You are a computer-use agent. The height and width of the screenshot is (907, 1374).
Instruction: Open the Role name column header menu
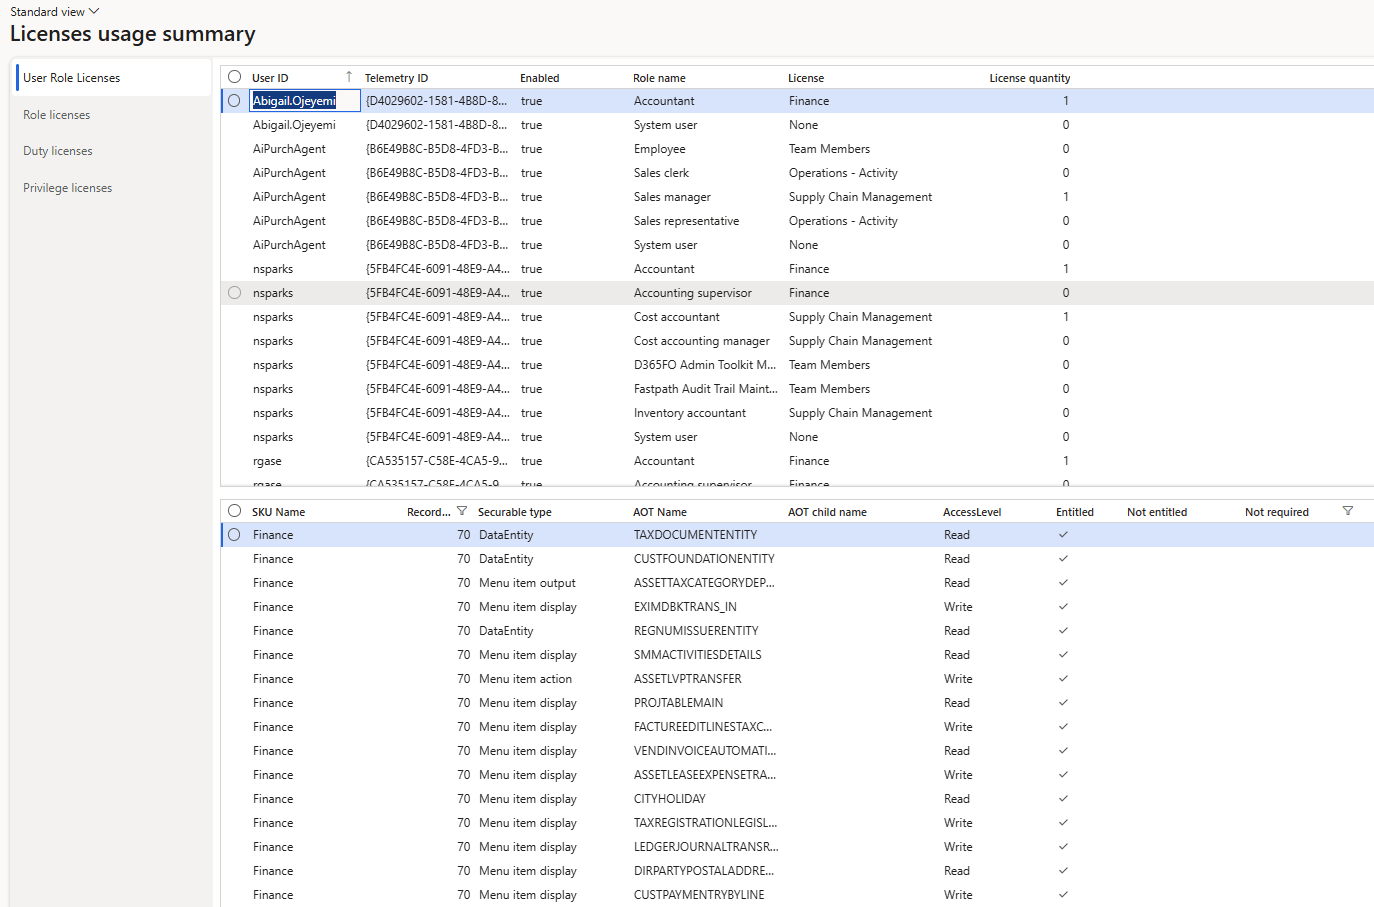click(x=659, y=78)
